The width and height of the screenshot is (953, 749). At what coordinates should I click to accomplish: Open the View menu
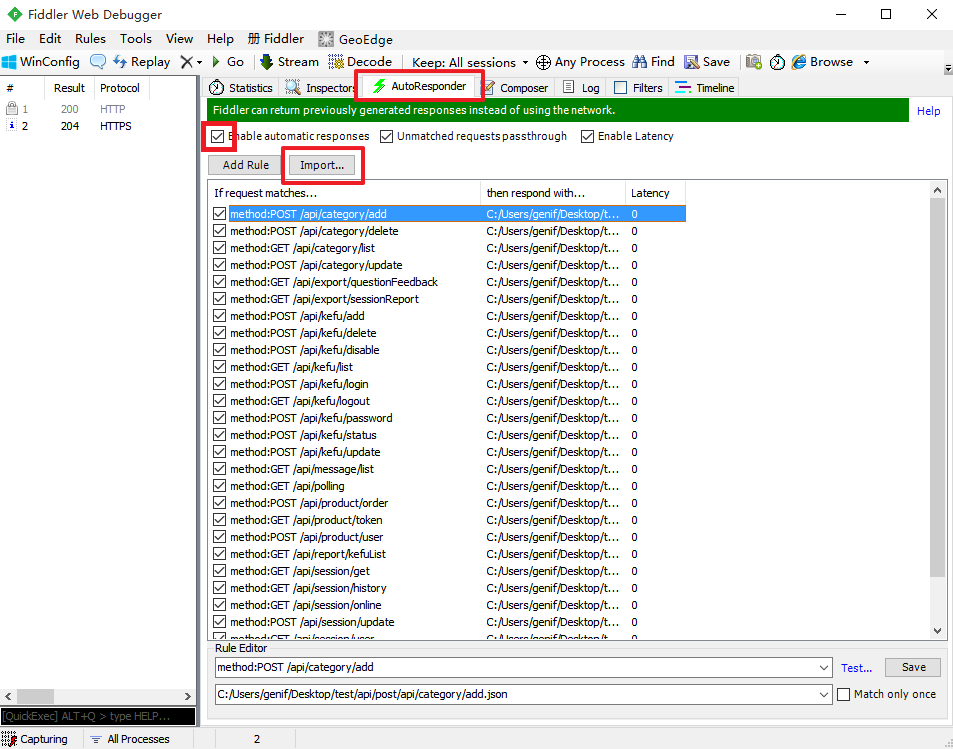pos(179,39)
